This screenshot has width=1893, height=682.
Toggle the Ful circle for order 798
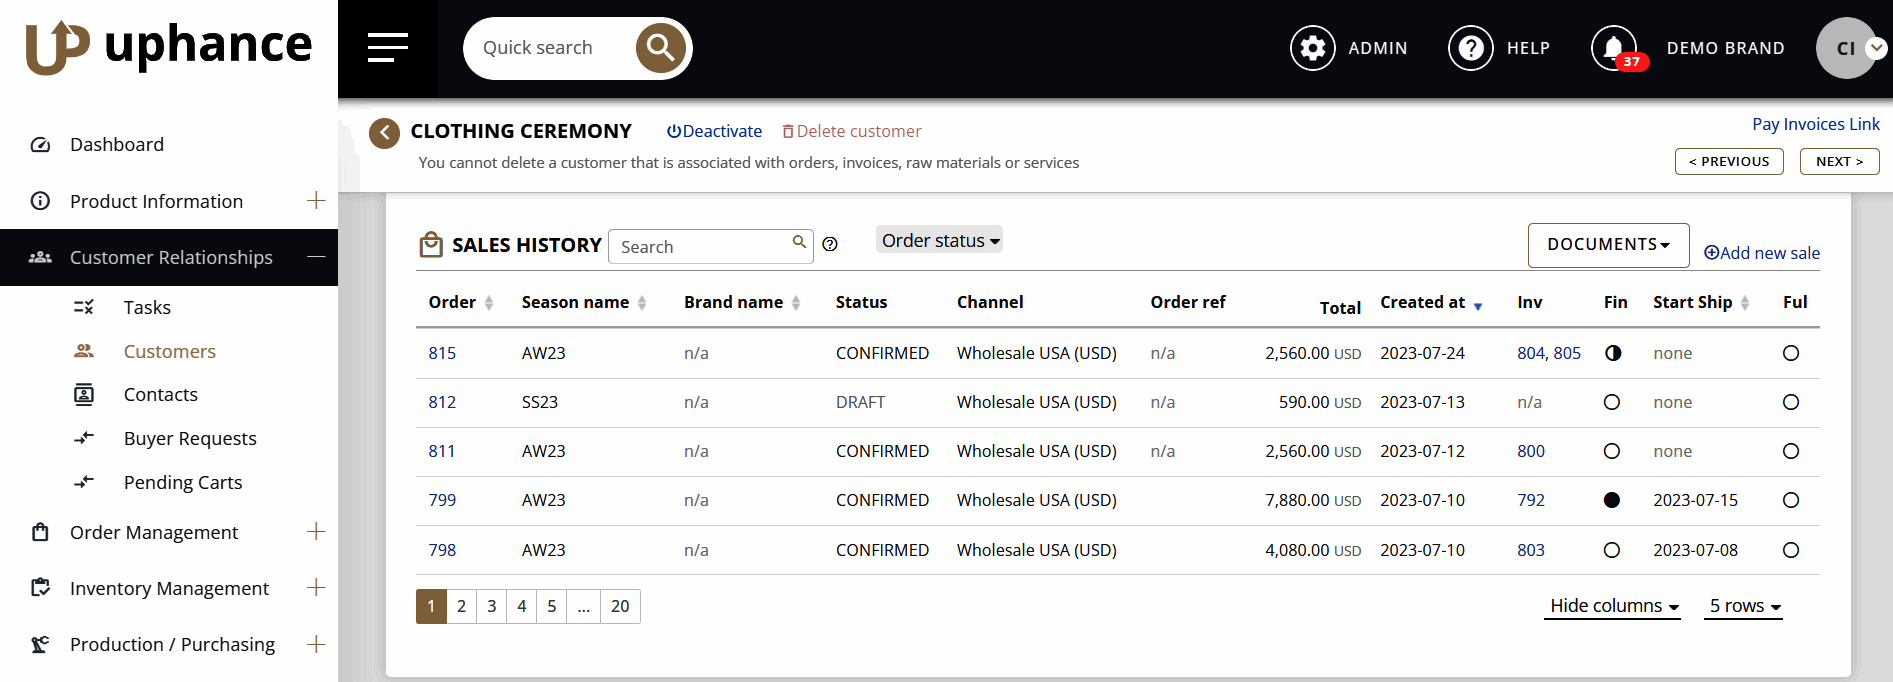coord(1790,550)
